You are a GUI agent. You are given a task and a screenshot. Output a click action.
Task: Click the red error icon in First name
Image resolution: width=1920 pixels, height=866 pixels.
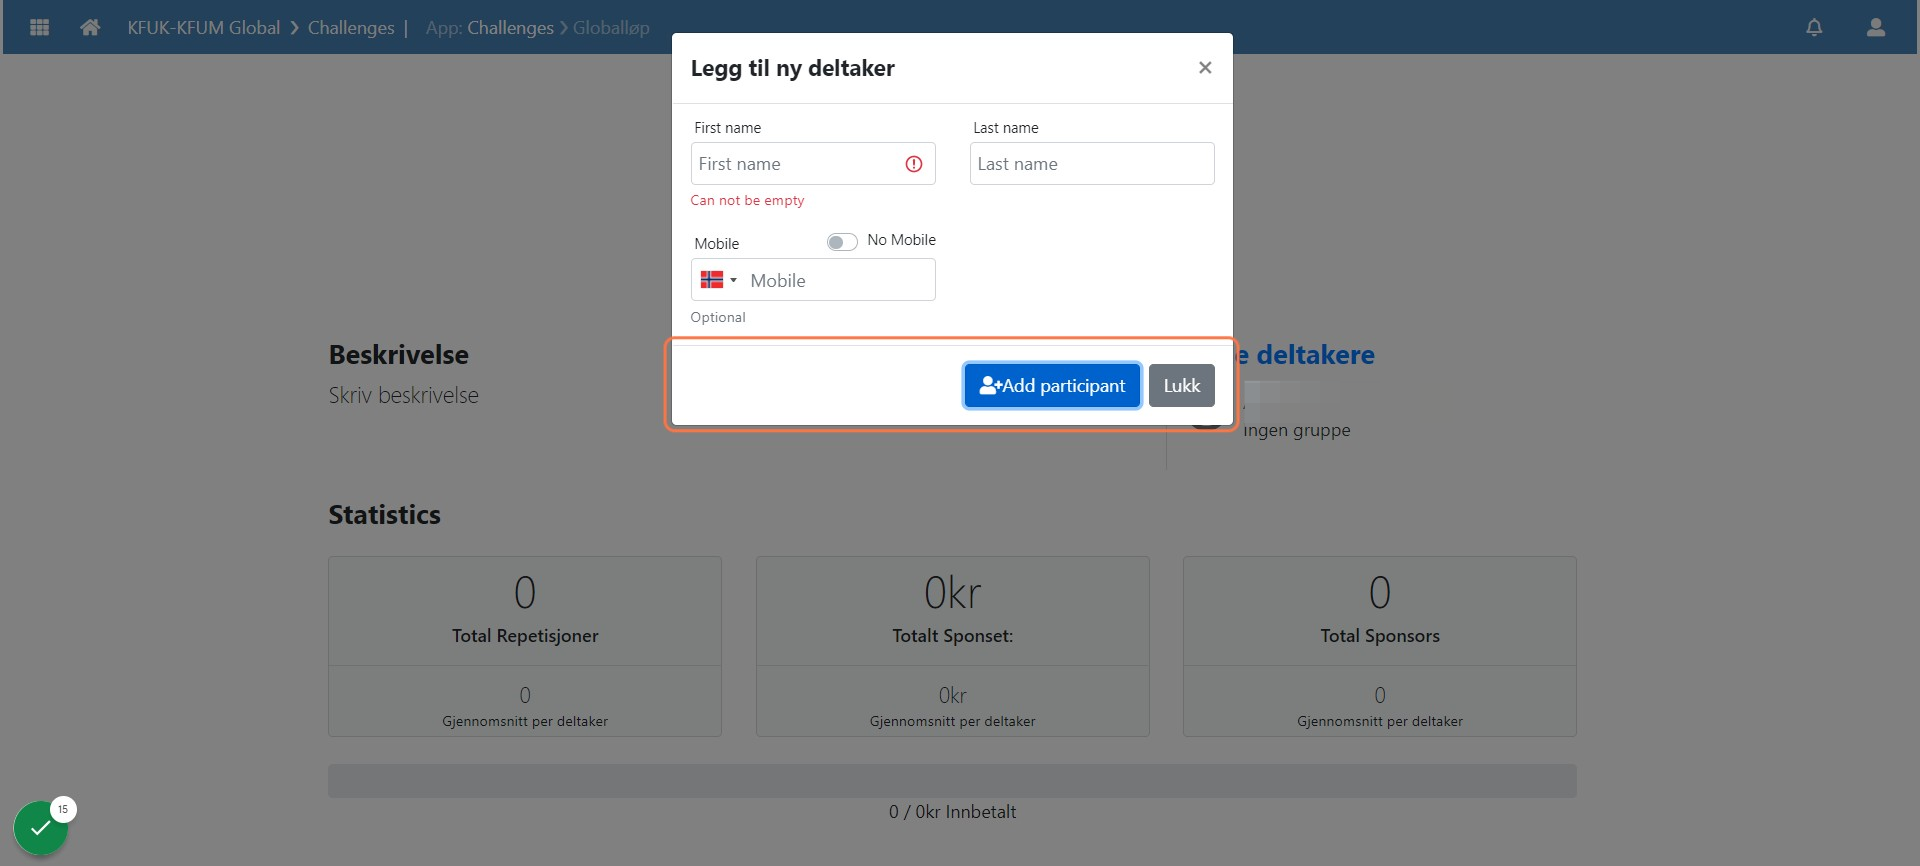pos(914,164)
